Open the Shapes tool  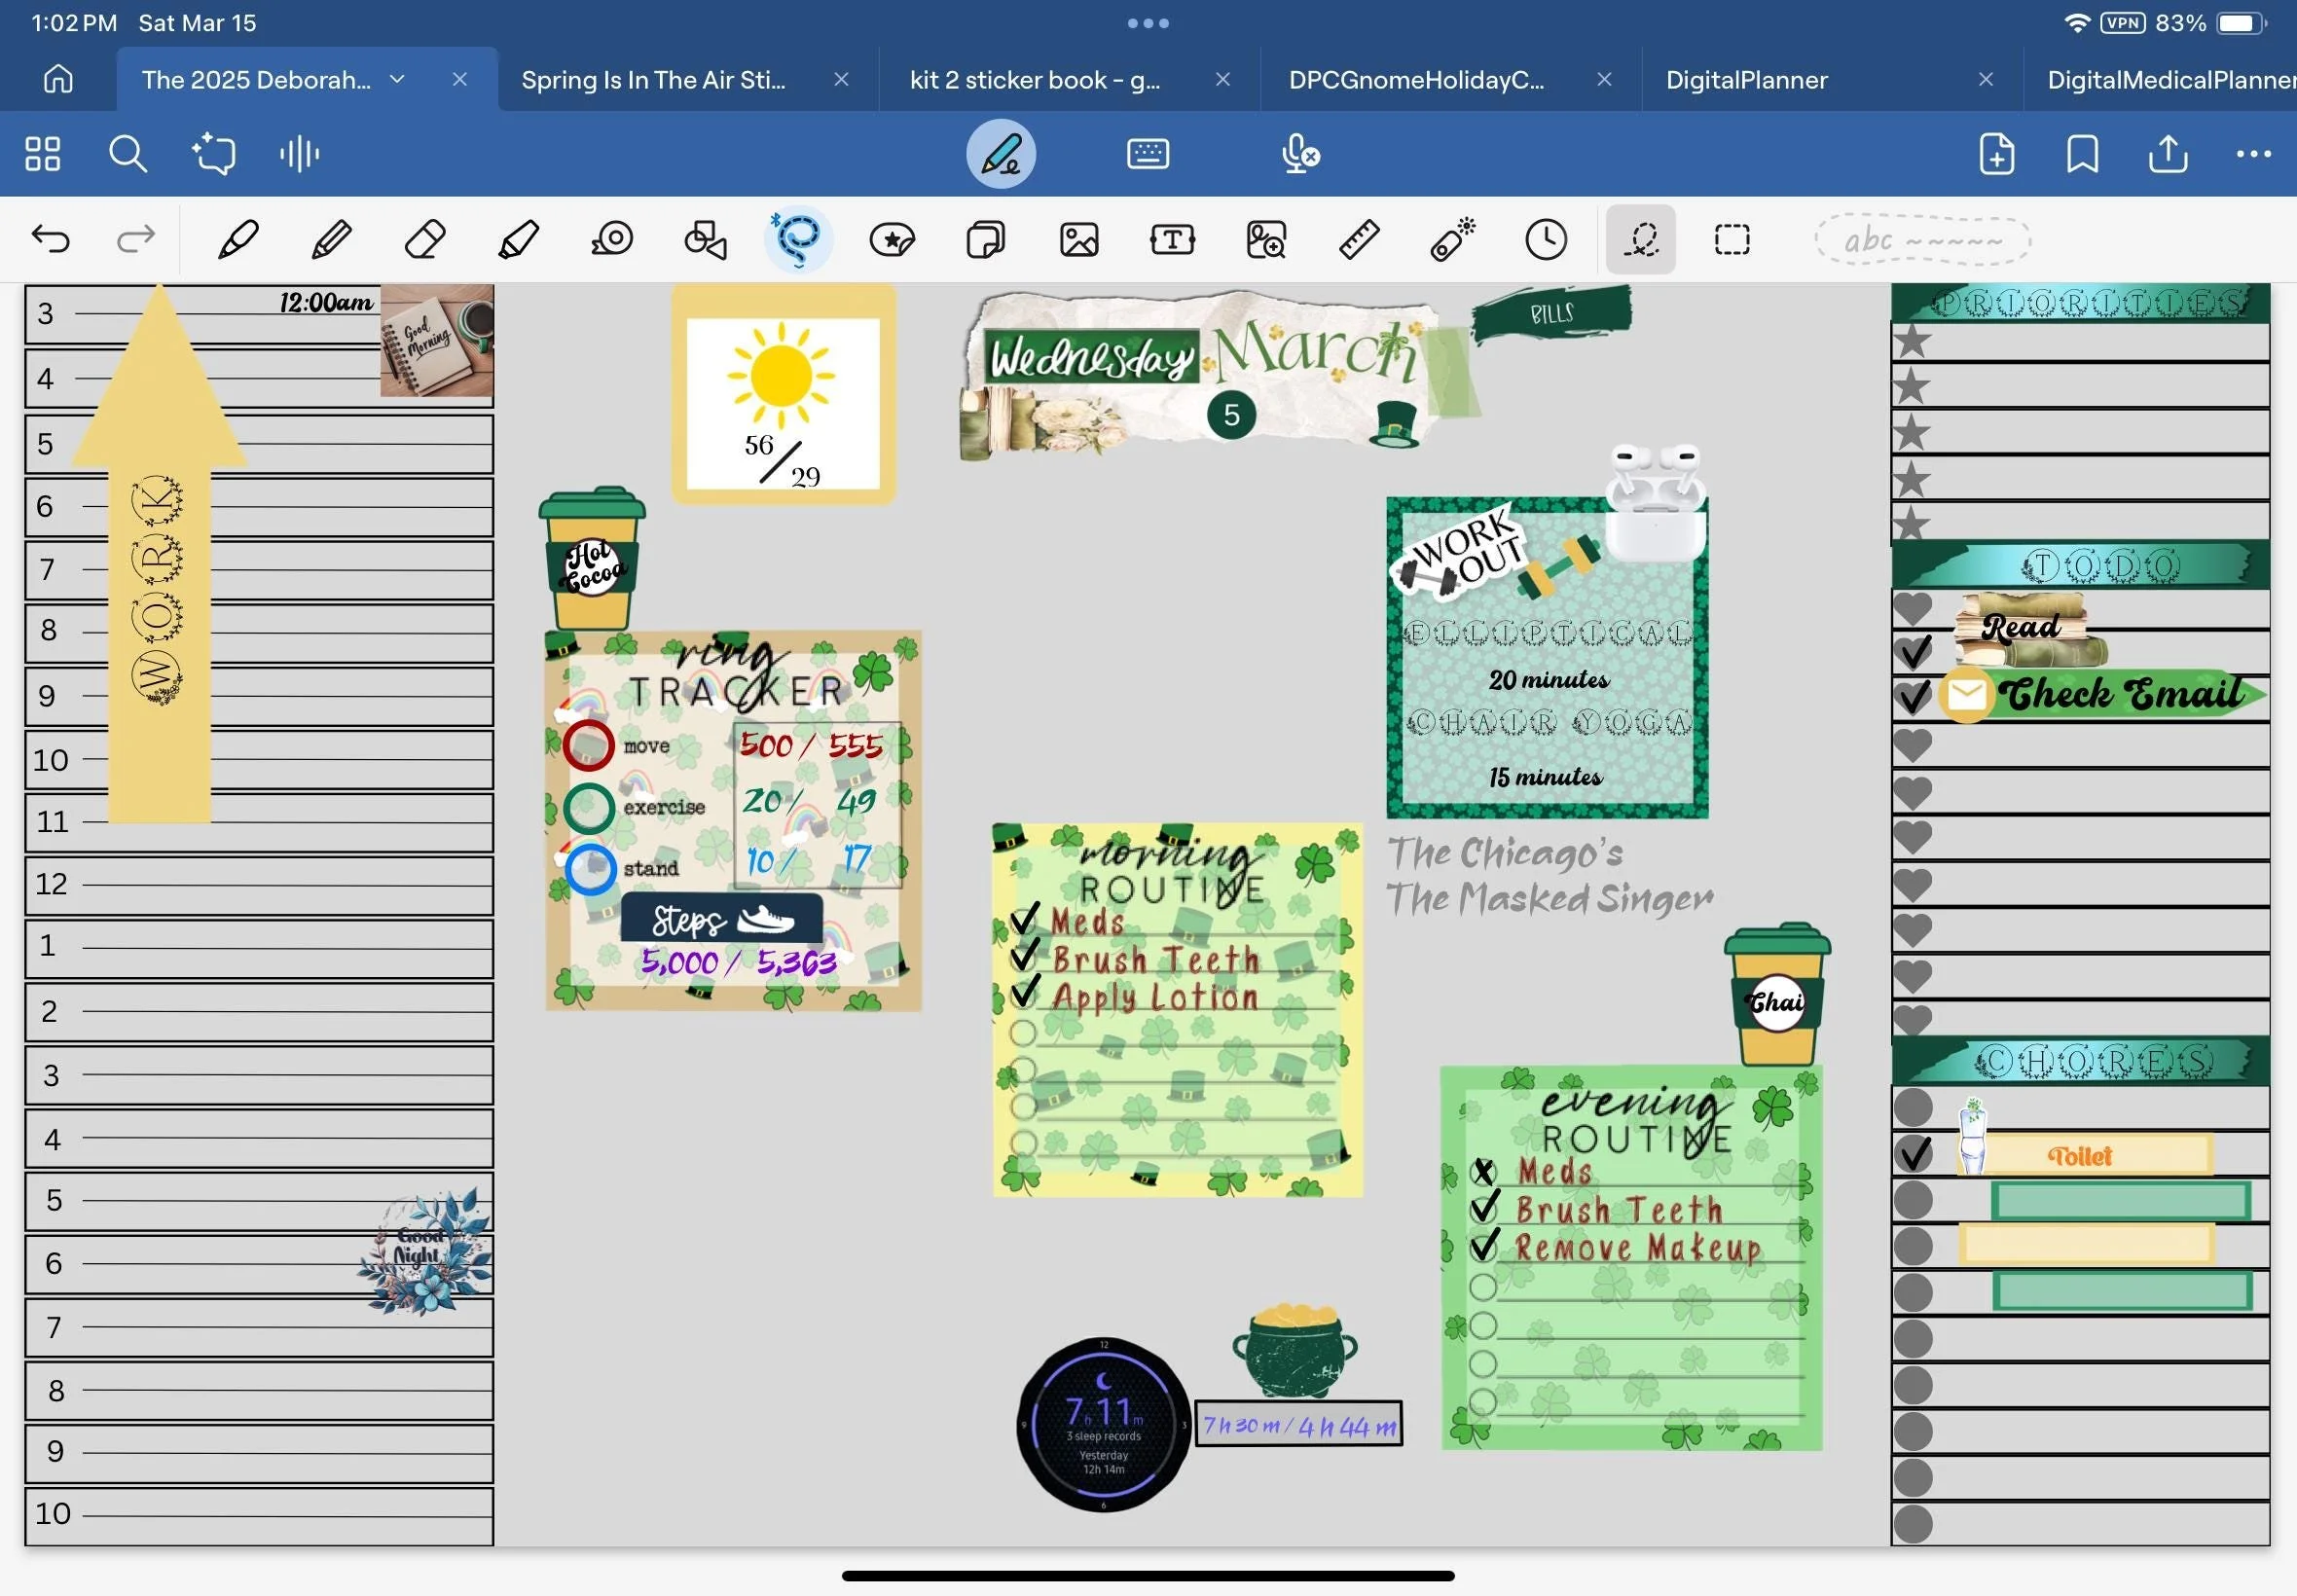(705, 240)
